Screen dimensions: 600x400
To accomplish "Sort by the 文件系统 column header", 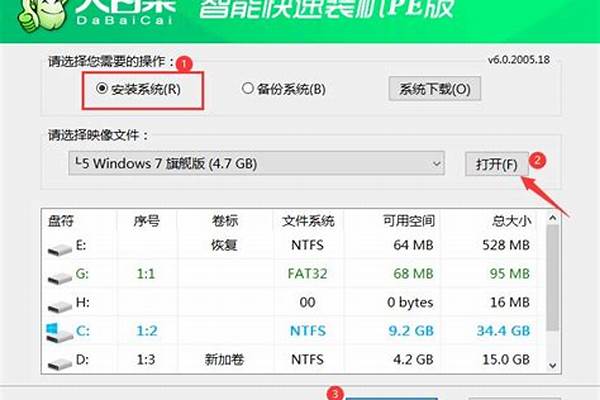I will click(x=308, y=221).
